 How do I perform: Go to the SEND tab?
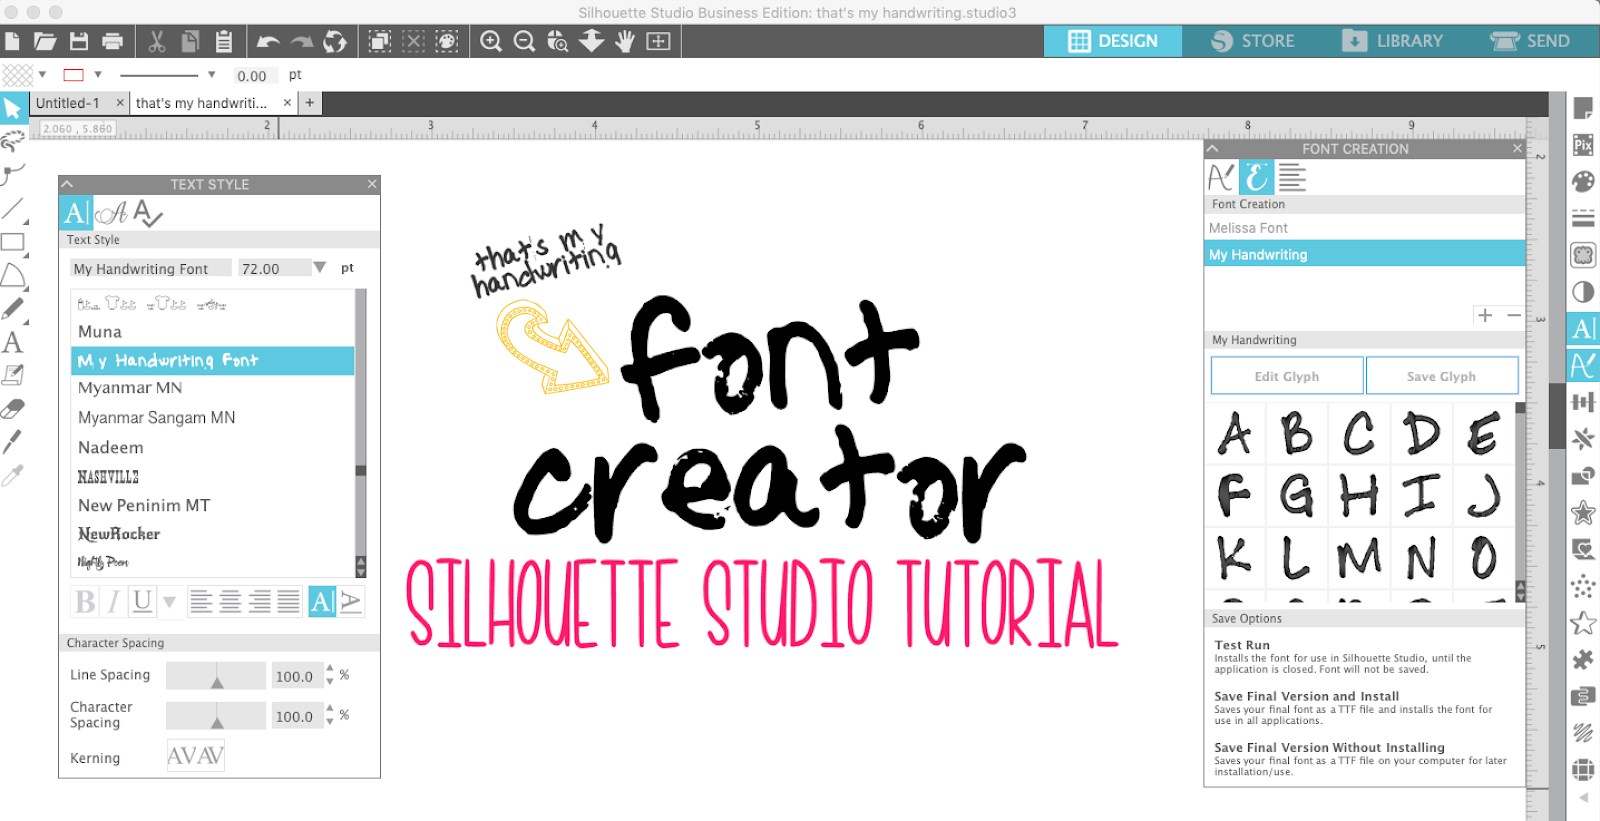tap(1530, 41)
